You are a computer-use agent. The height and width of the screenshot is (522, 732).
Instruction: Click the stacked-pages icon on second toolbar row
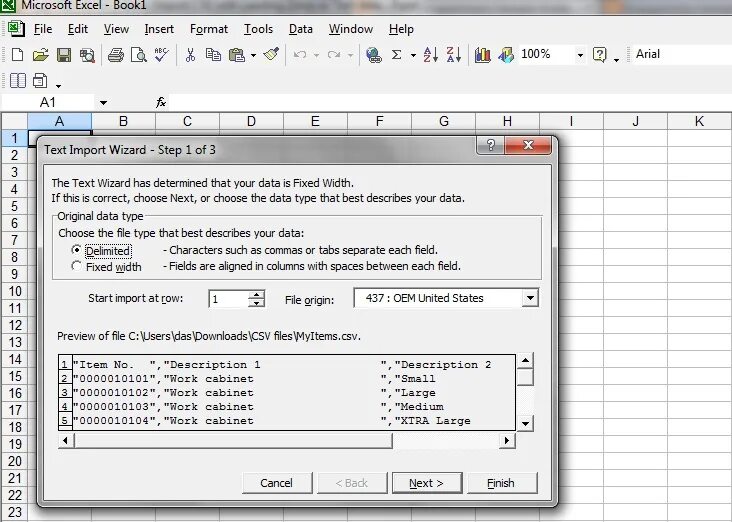40,80
